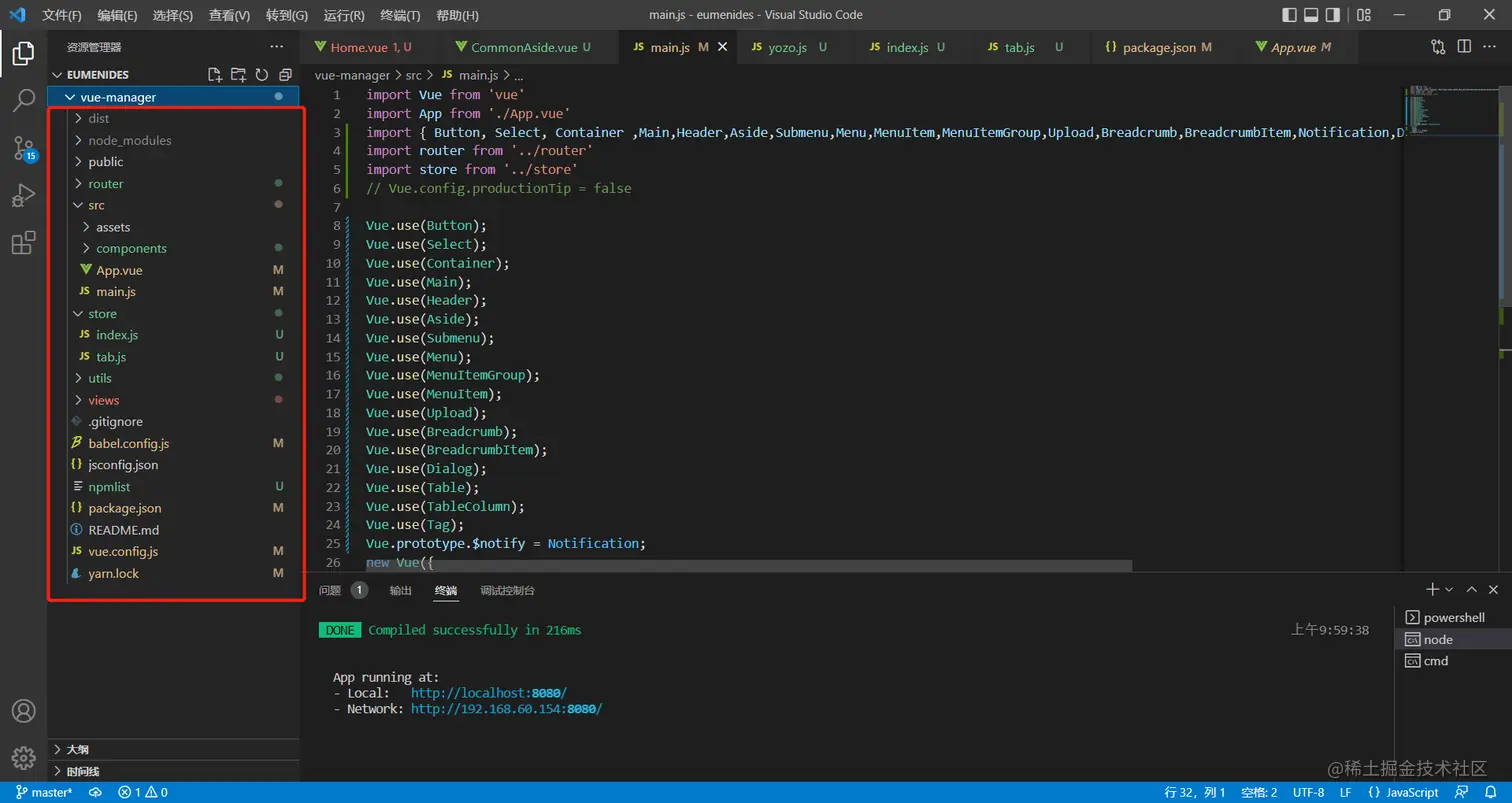Collapse all folders in explorer
Viewport: 1512px width, 803px height.
tap(285, 75)
